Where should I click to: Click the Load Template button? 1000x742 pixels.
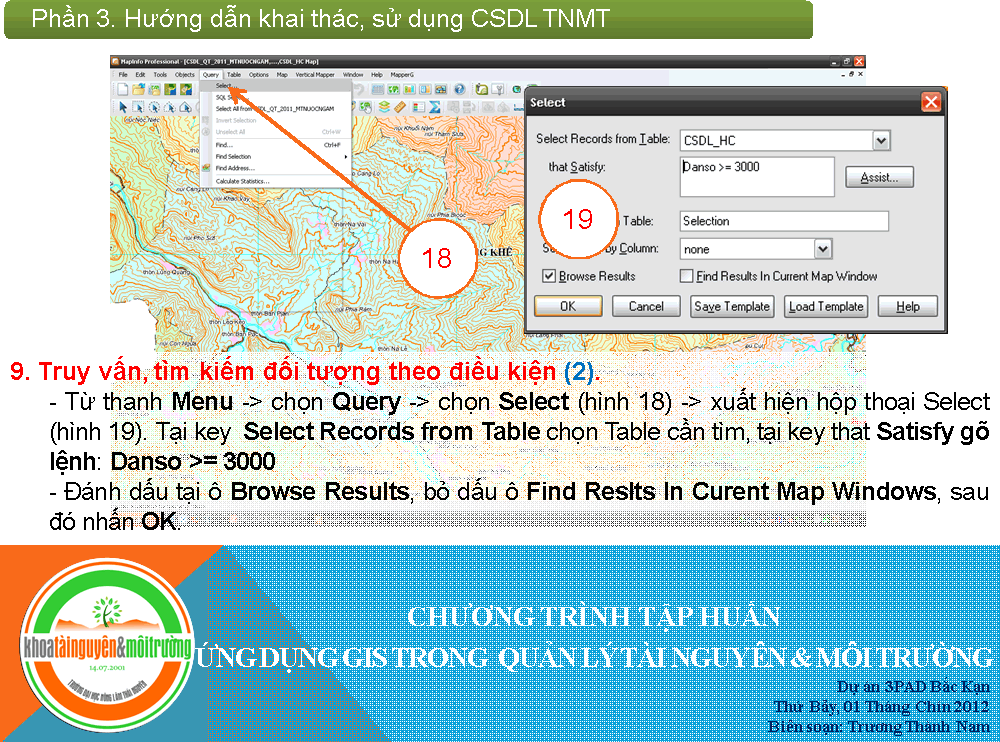tap(826, 306)
